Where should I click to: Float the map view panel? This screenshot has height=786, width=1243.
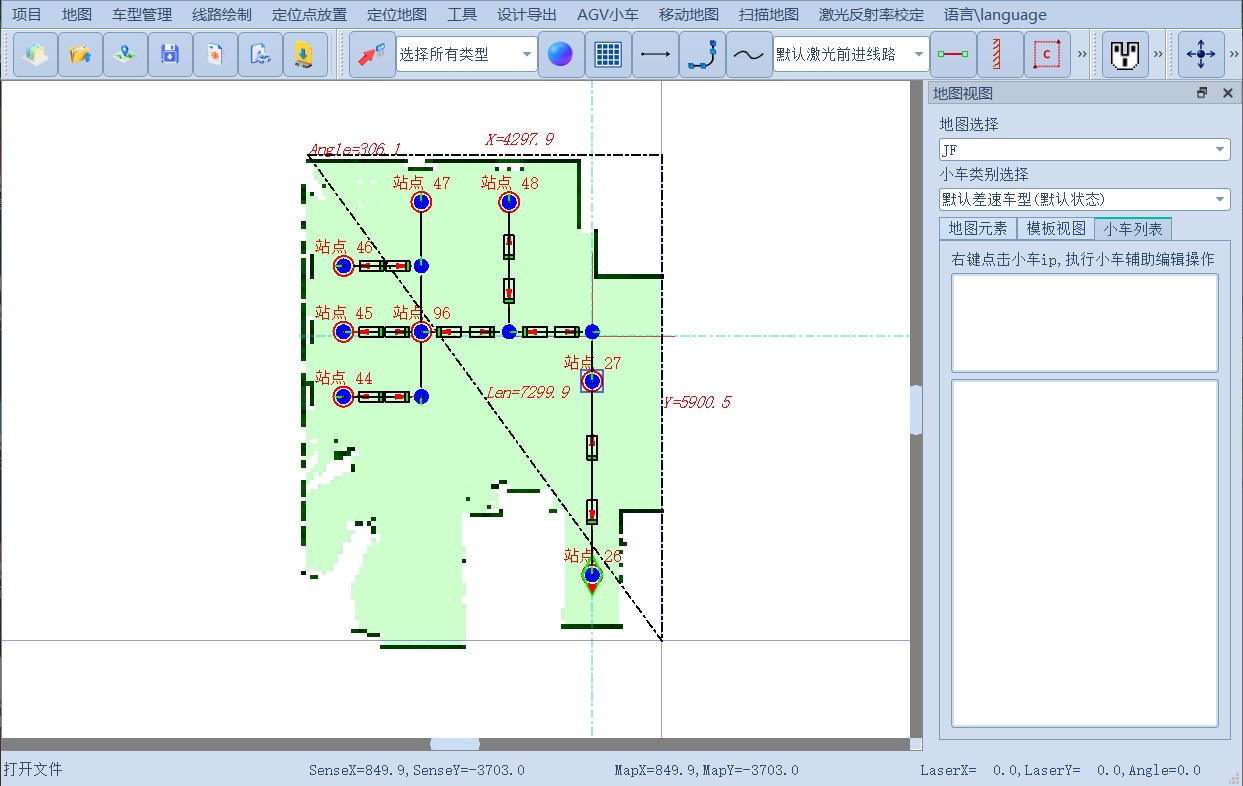(x=1202, y=93)
